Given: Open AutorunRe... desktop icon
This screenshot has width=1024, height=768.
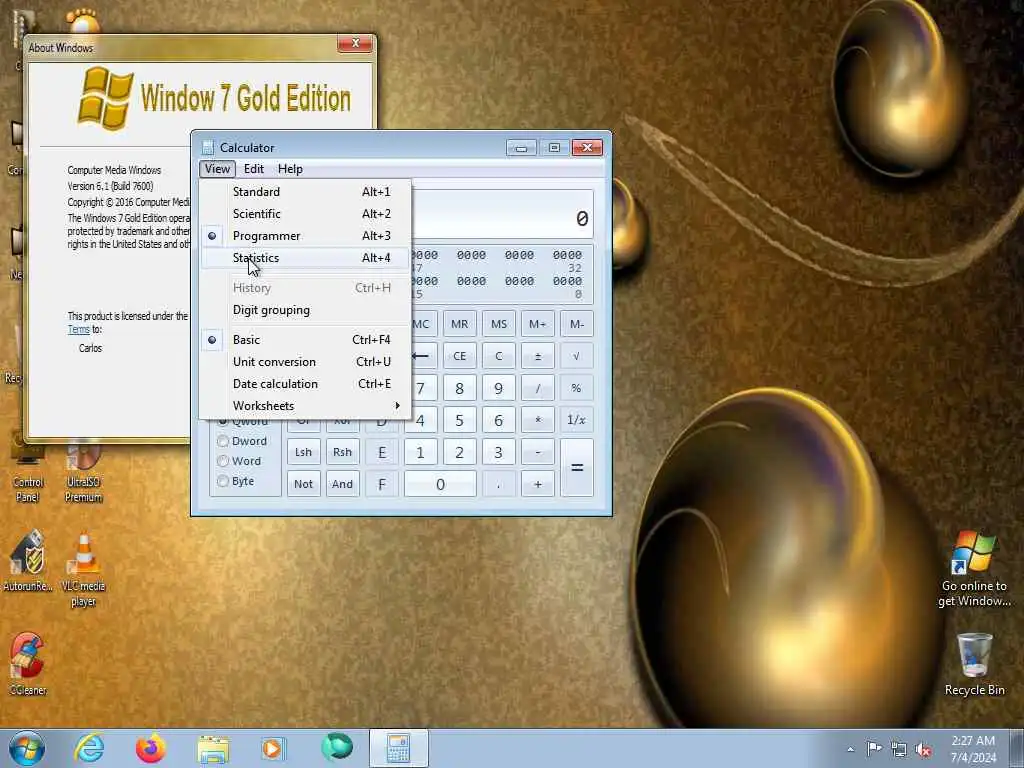Looking at the screenshot, I should pyautogui.click(x=27, y=562).
